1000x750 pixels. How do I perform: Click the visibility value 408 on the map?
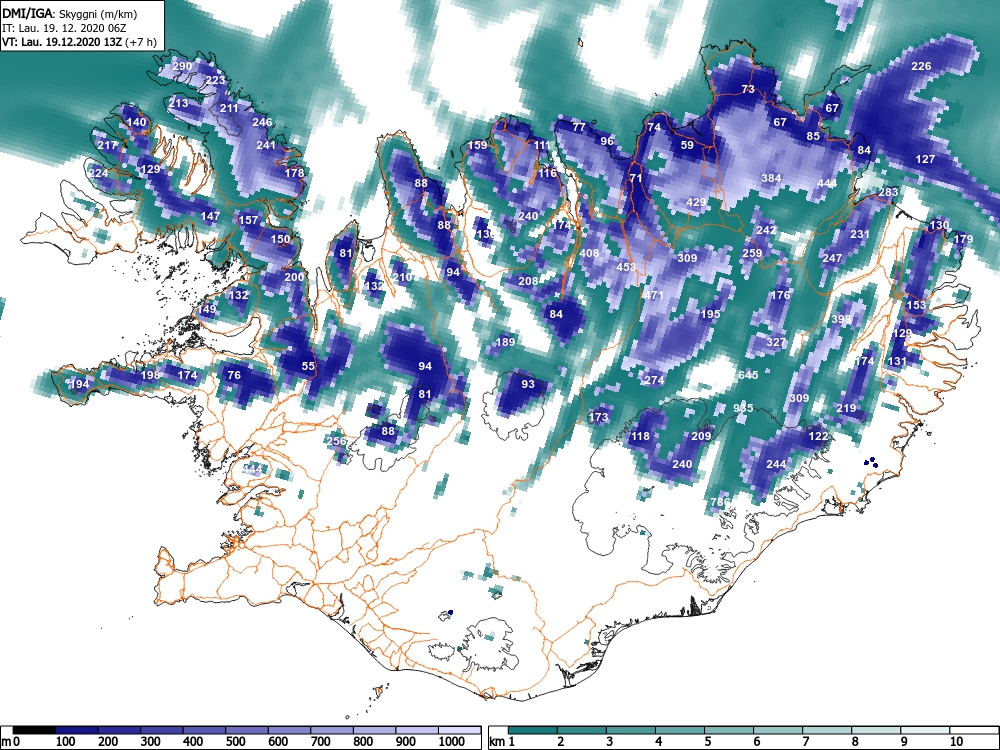tap(589, 253)
